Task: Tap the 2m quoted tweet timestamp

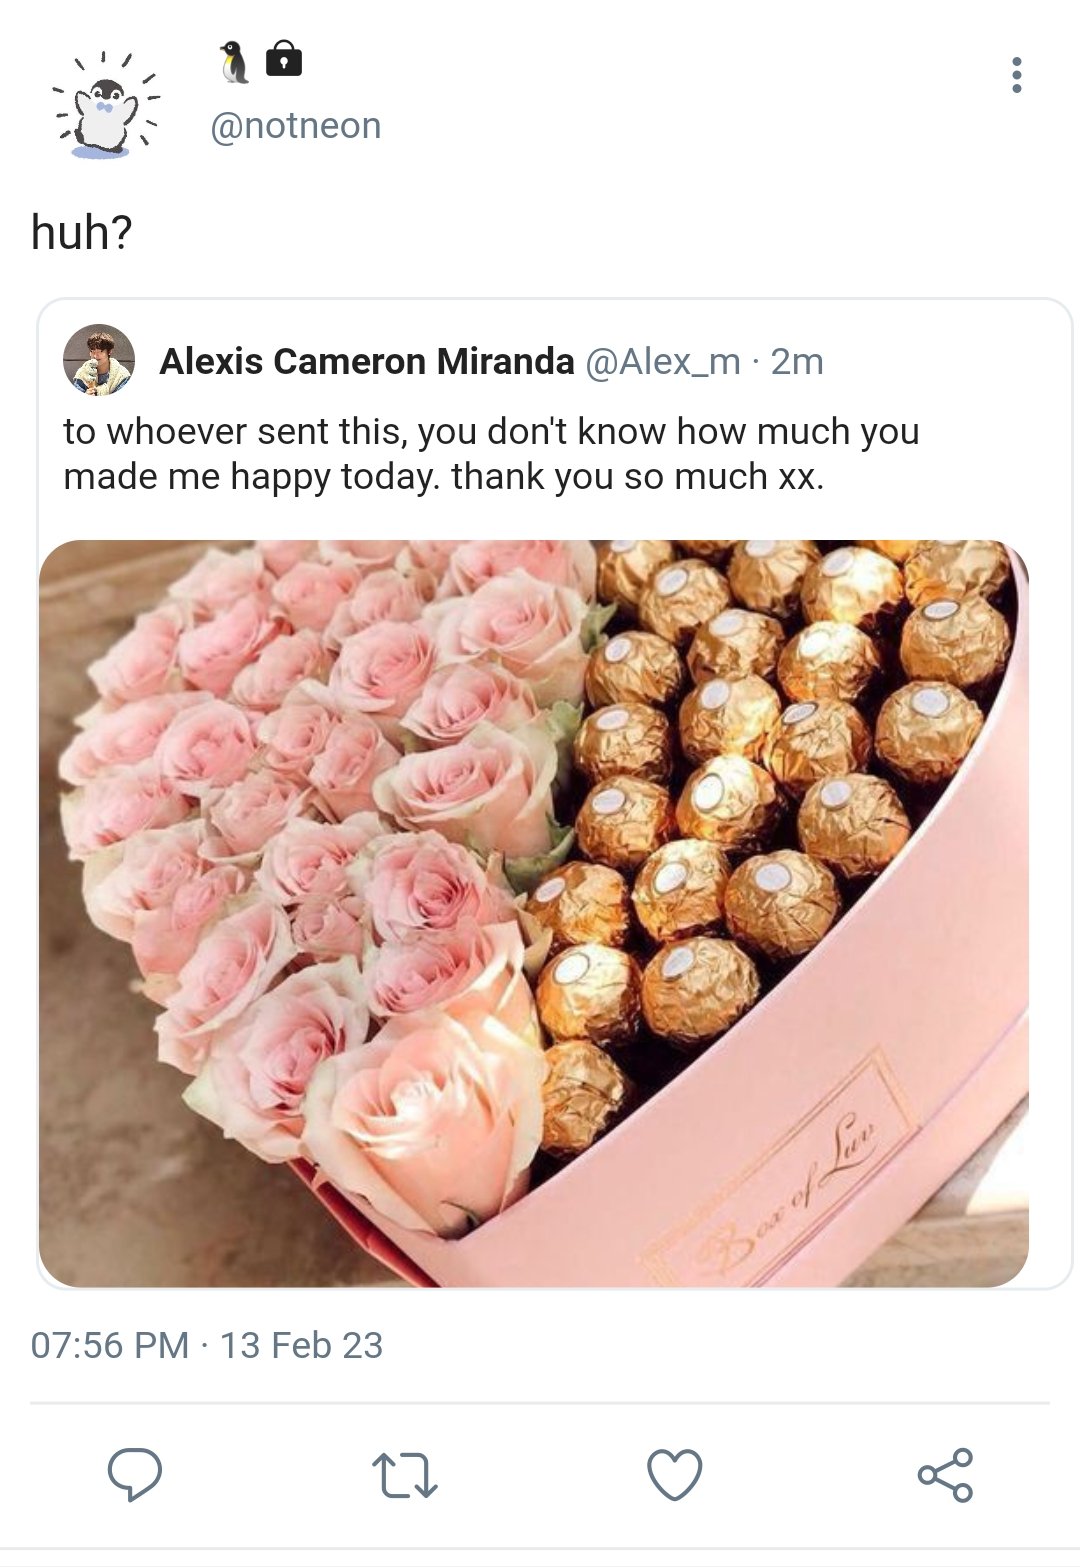Action: 797,361
